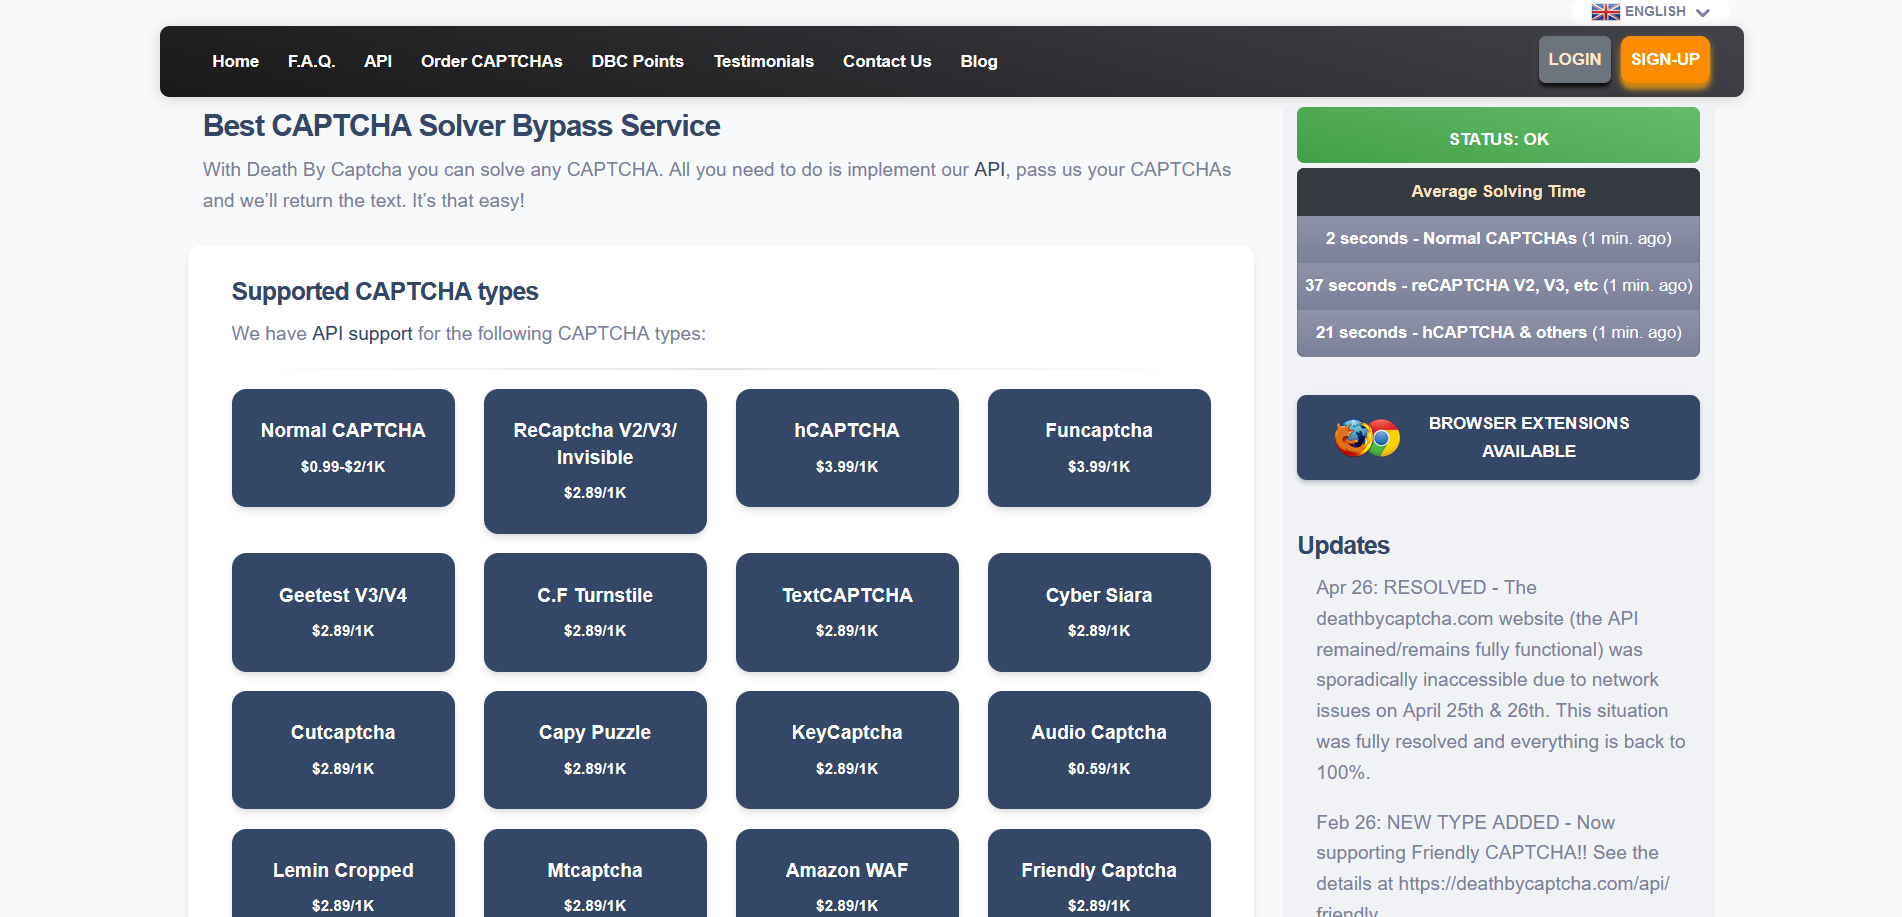Open the F.A.Q. menu item
Screen dimensions: 1902x917
pos(311,61)
